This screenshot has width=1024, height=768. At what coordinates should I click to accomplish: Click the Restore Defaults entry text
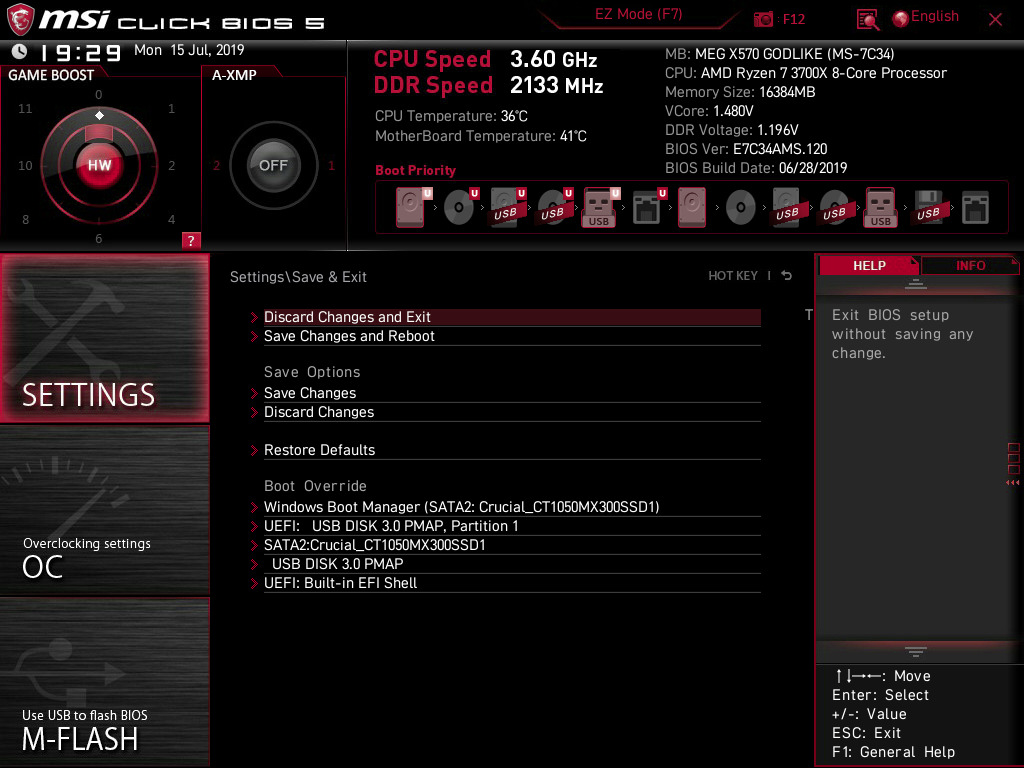pyautogui.click(x=319, y=450)
